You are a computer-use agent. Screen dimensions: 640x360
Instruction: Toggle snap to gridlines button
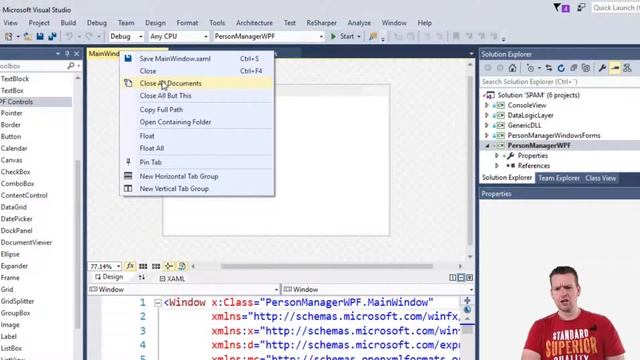[156, 266]
